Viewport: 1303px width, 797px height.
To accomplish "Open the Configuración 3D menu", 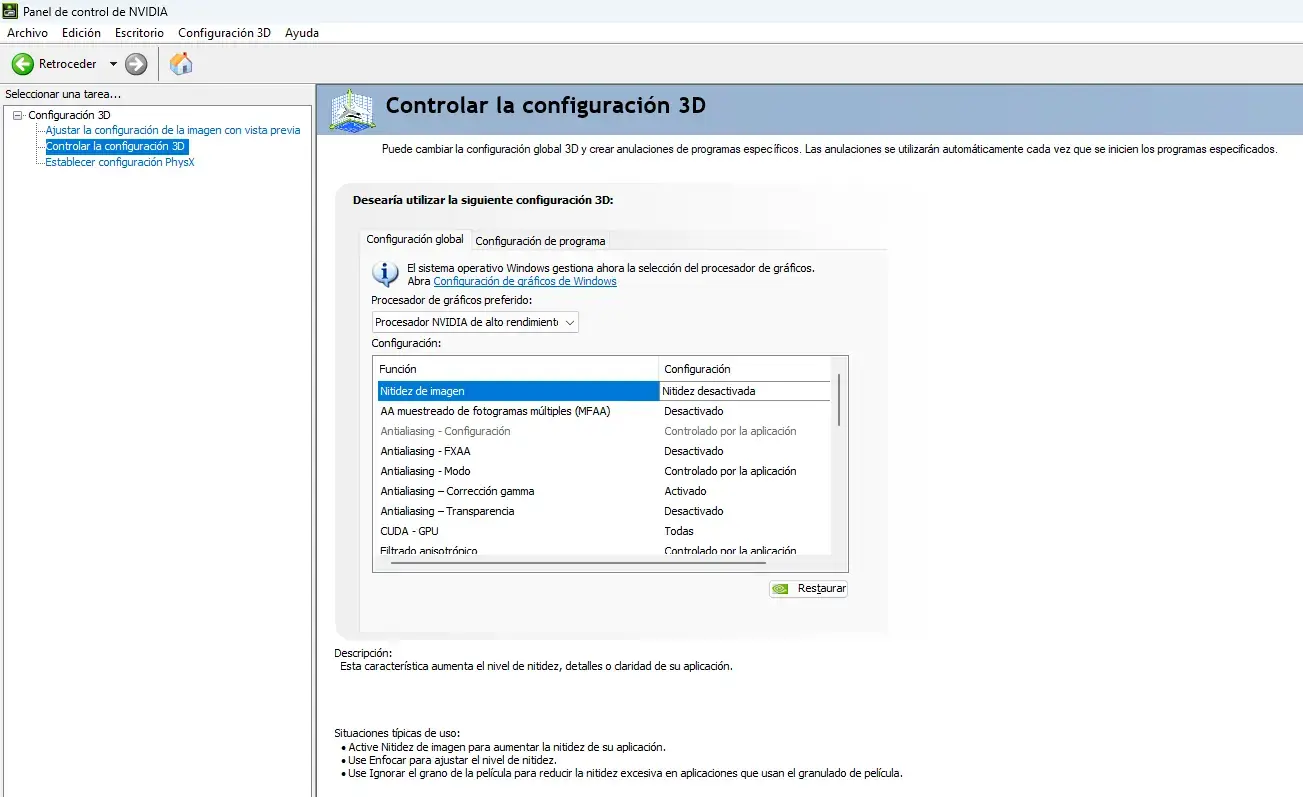I will point(224,33).
